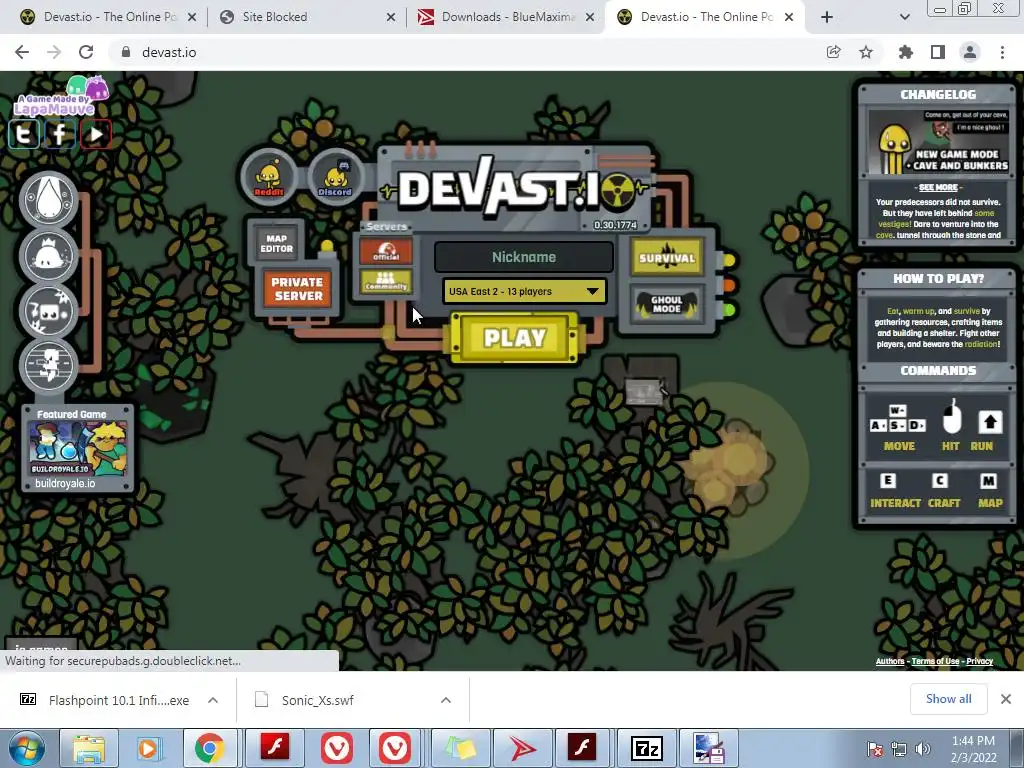Start the game with PLAY
1024x768 pixels.
click(515, 338)
